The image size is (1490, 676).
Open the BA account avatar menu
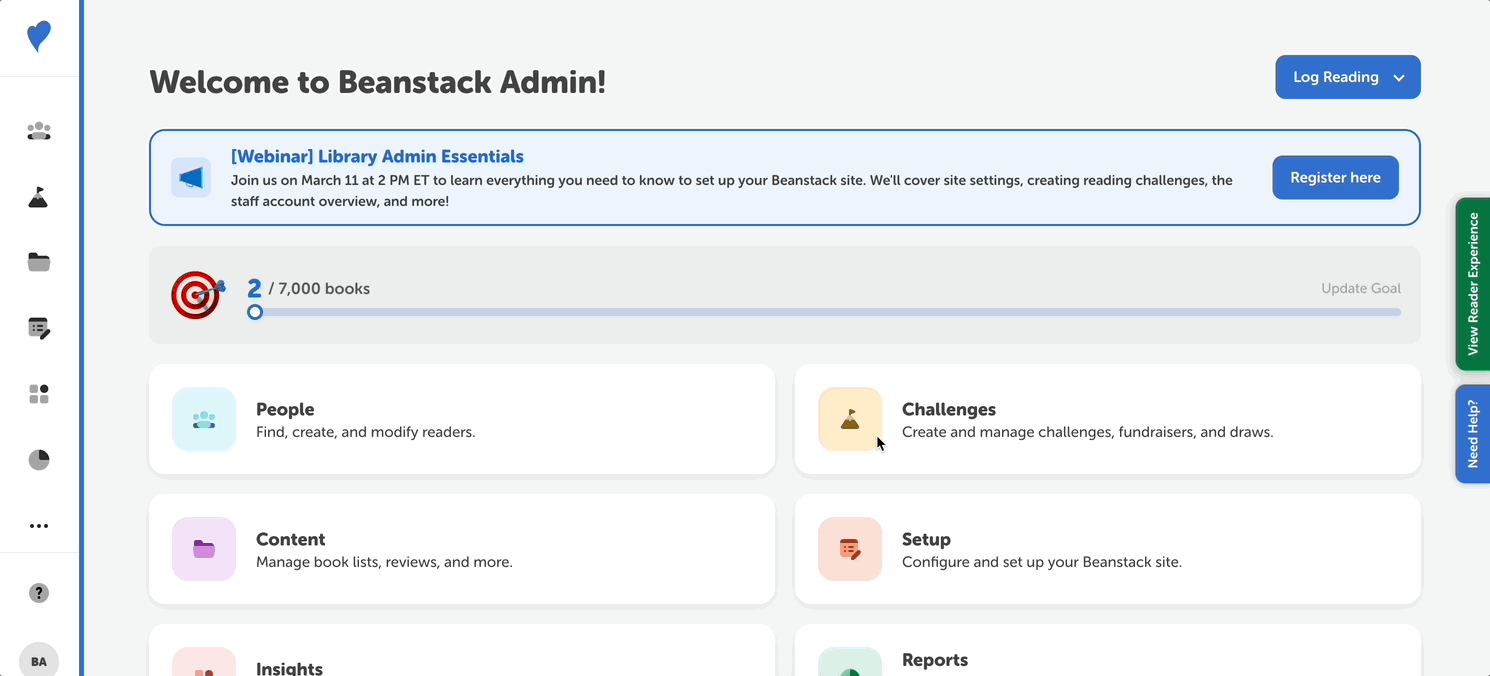coord(38,660)
